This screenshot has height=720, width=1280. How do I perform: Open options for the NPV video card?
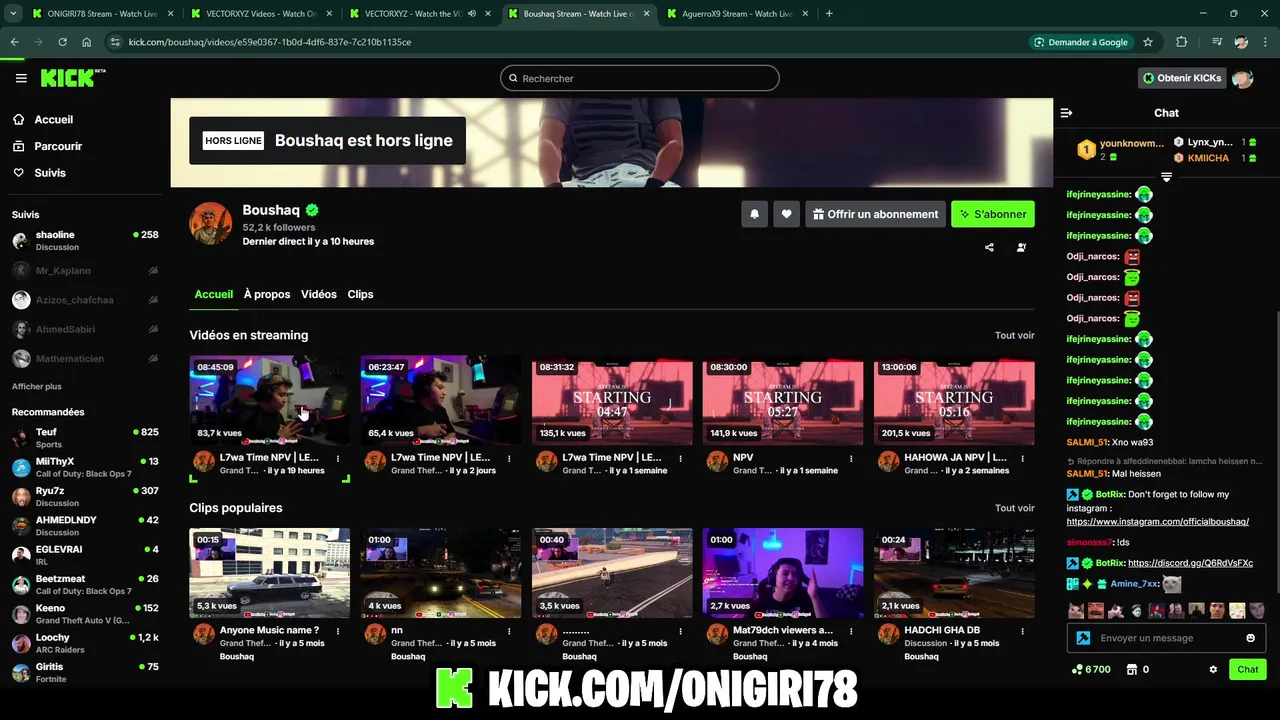click(851, 458)
